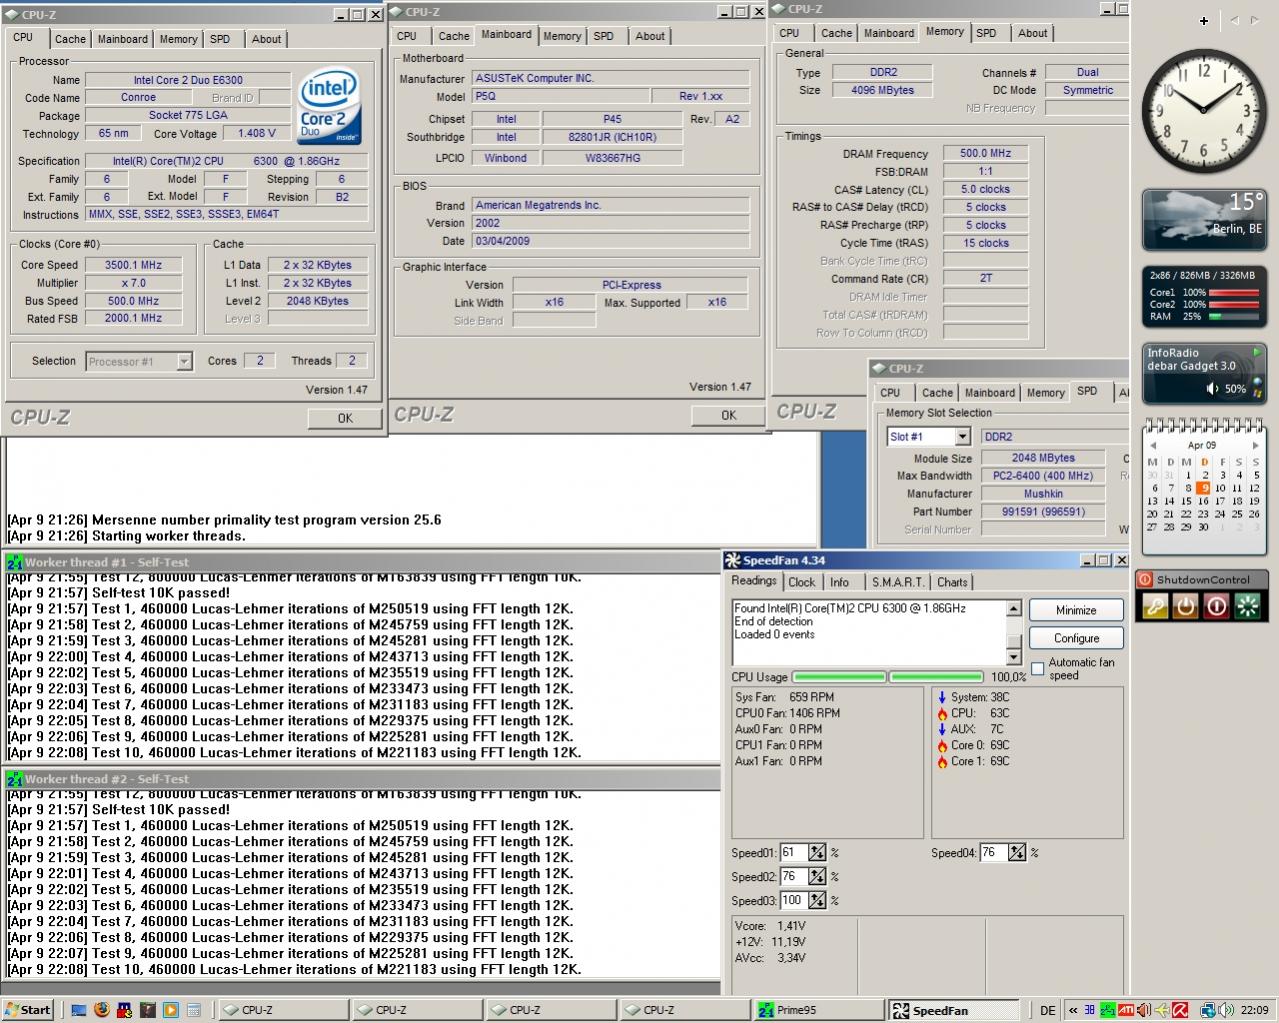Click the orange power icon in ShutdownControl
This screenshot has height=1023, width=1279.
pyautogui.click(x=1185, y=605)
